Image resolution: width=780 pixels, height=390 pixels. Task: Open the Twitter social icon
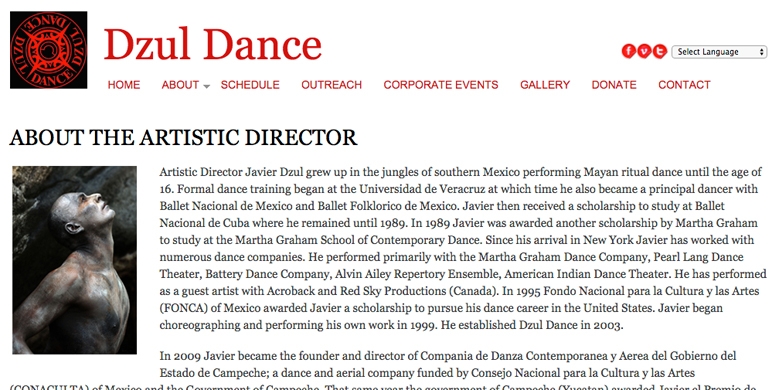[660, 51]
